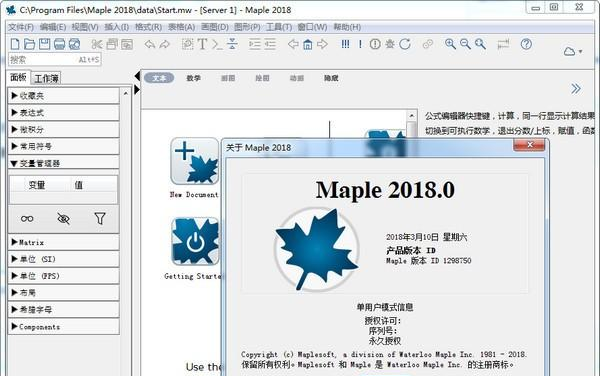The height and width of the screenshot is (376, 600).
Task: Paste from clipboard icon
Action: (x=127, y=44)
